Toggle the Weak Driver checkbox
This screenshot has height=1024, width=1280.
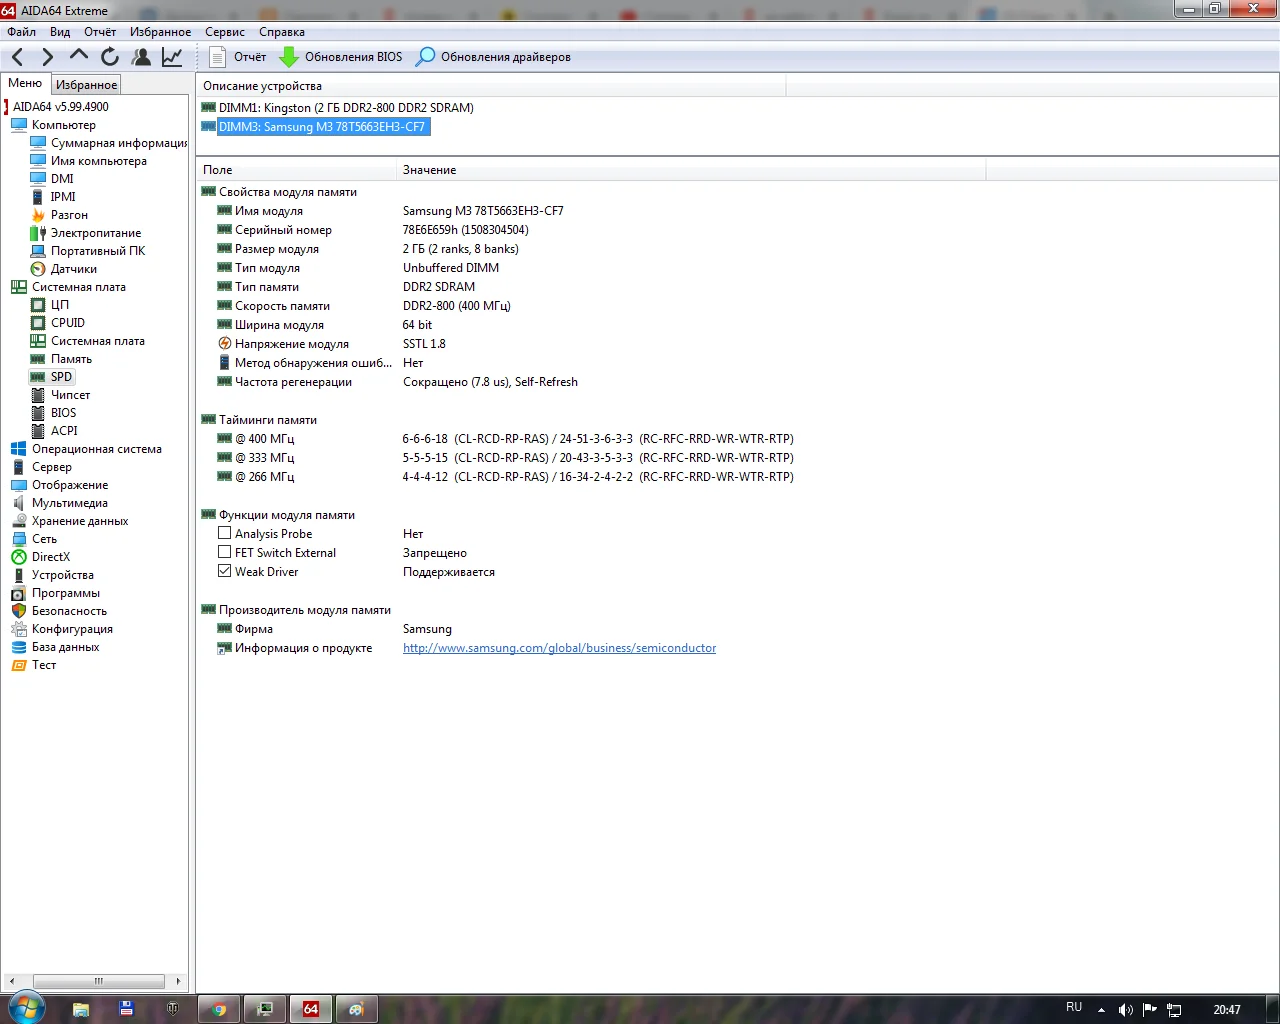[225, 572]
